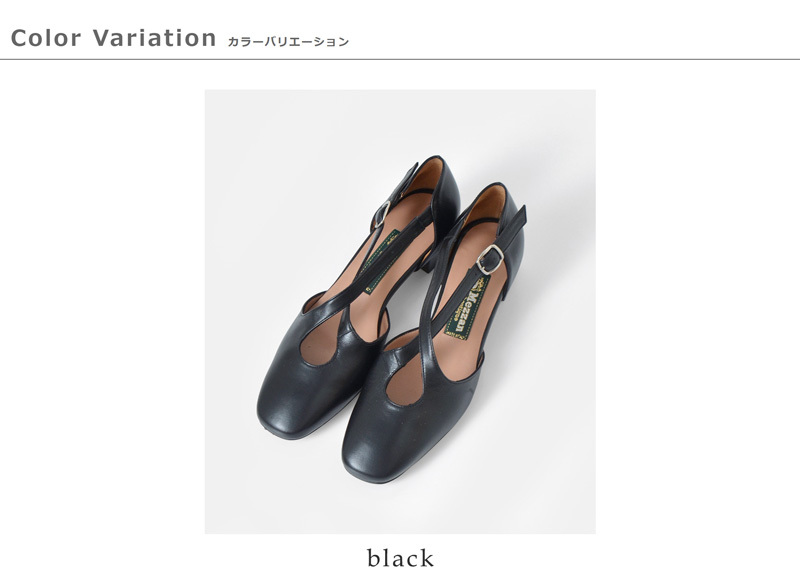Click the right shoe's silver buckle

click(490, 260)
